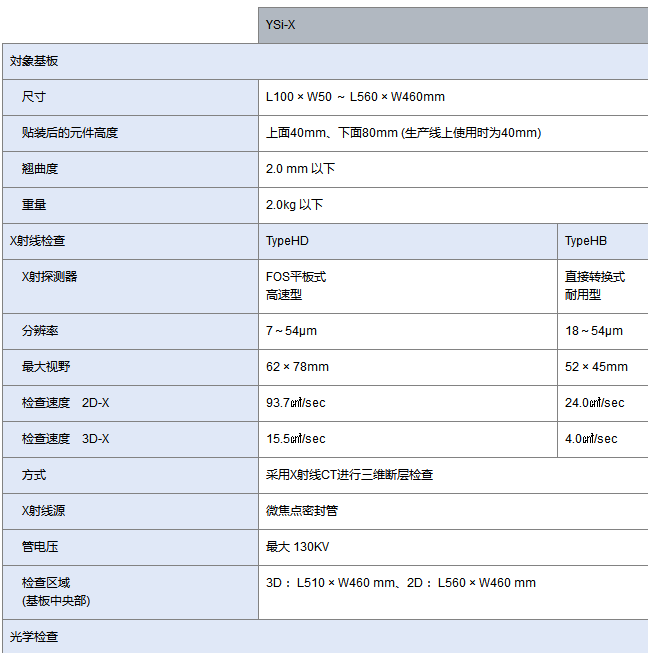
Task: Click the 翘曲度 row label
Action: point(40,169)
